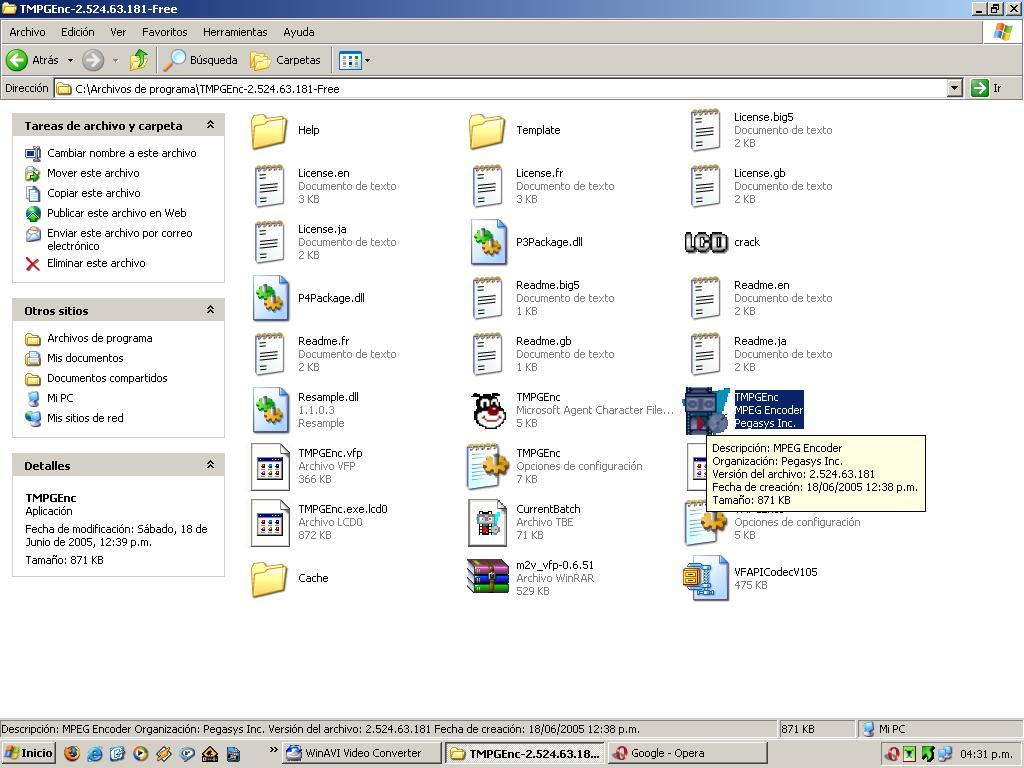1024x768 pixels.
Task: Go to Archivos de programa
Action: click(100, 338)
